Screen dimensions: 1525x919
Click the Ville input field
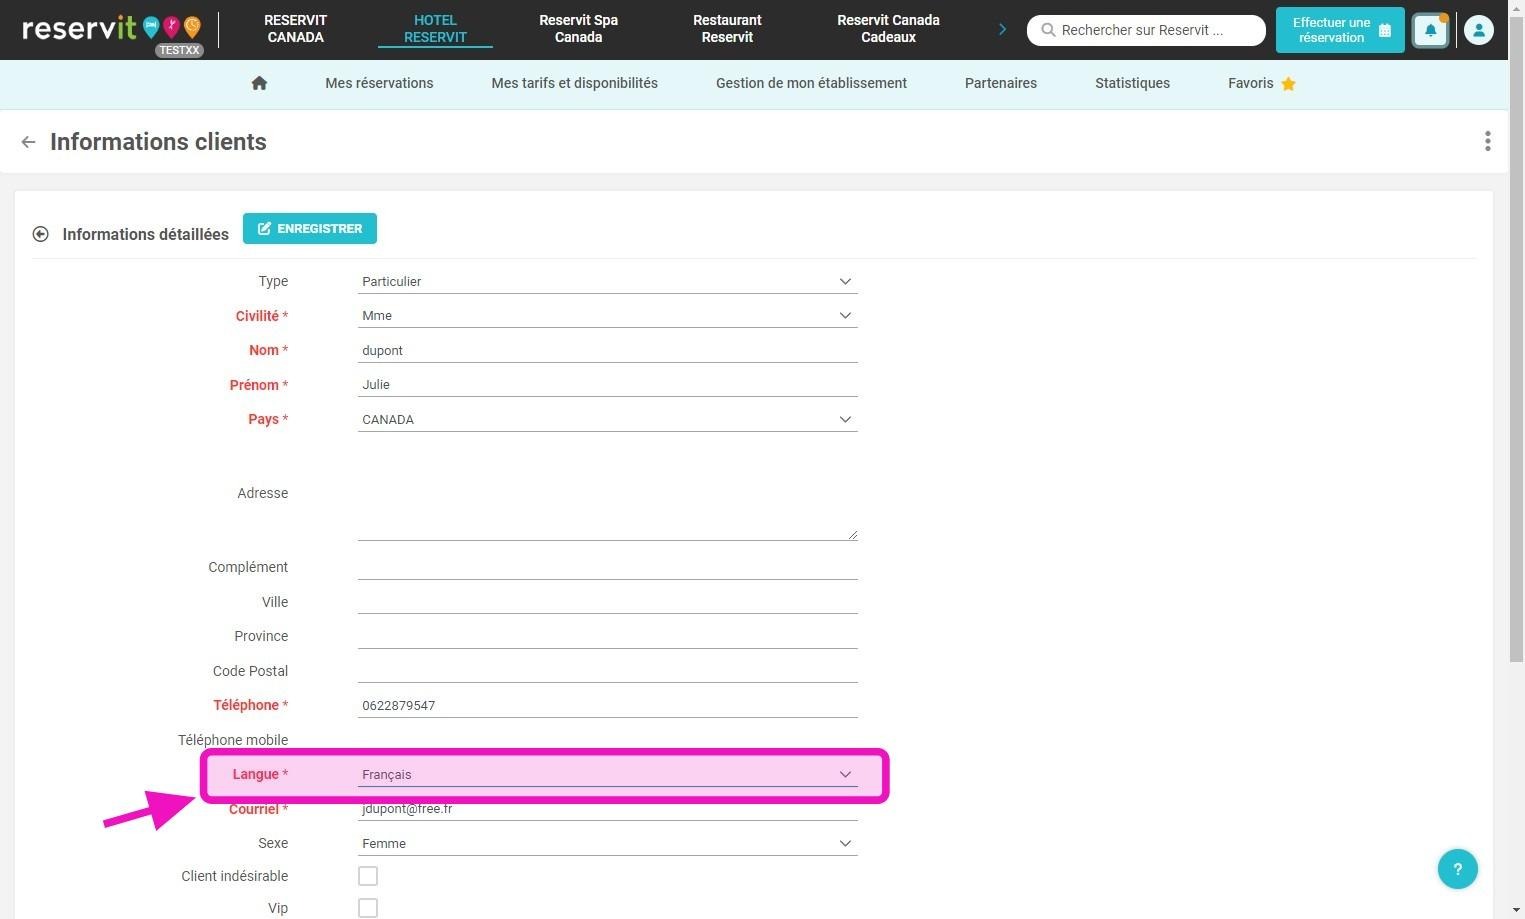pyautogui.click(x=608, y=602)
